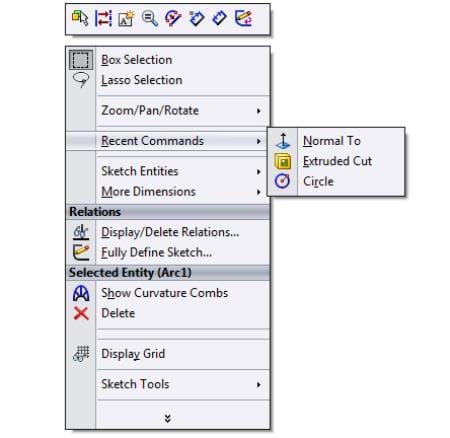450x438 pixels.
Task: Show more menu items via double chevron
Action: point(168,418)
